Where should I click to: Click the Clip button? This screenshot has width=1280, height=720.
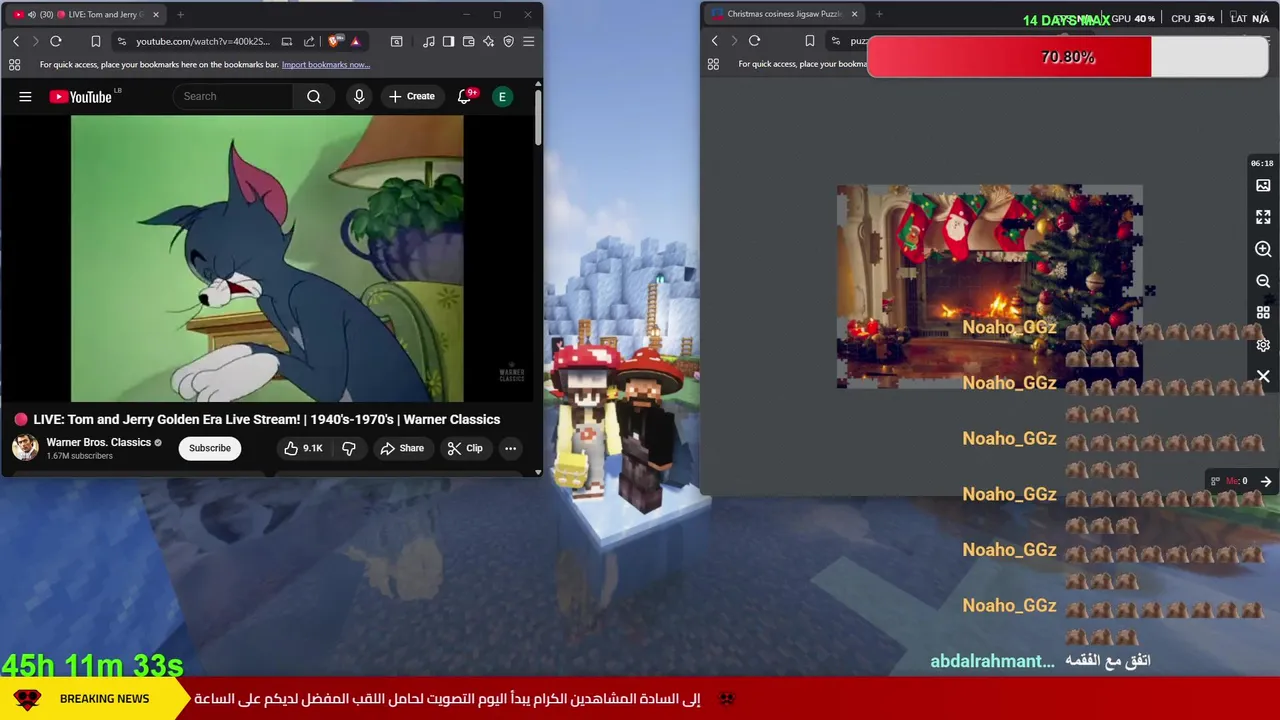click(465, 448)
